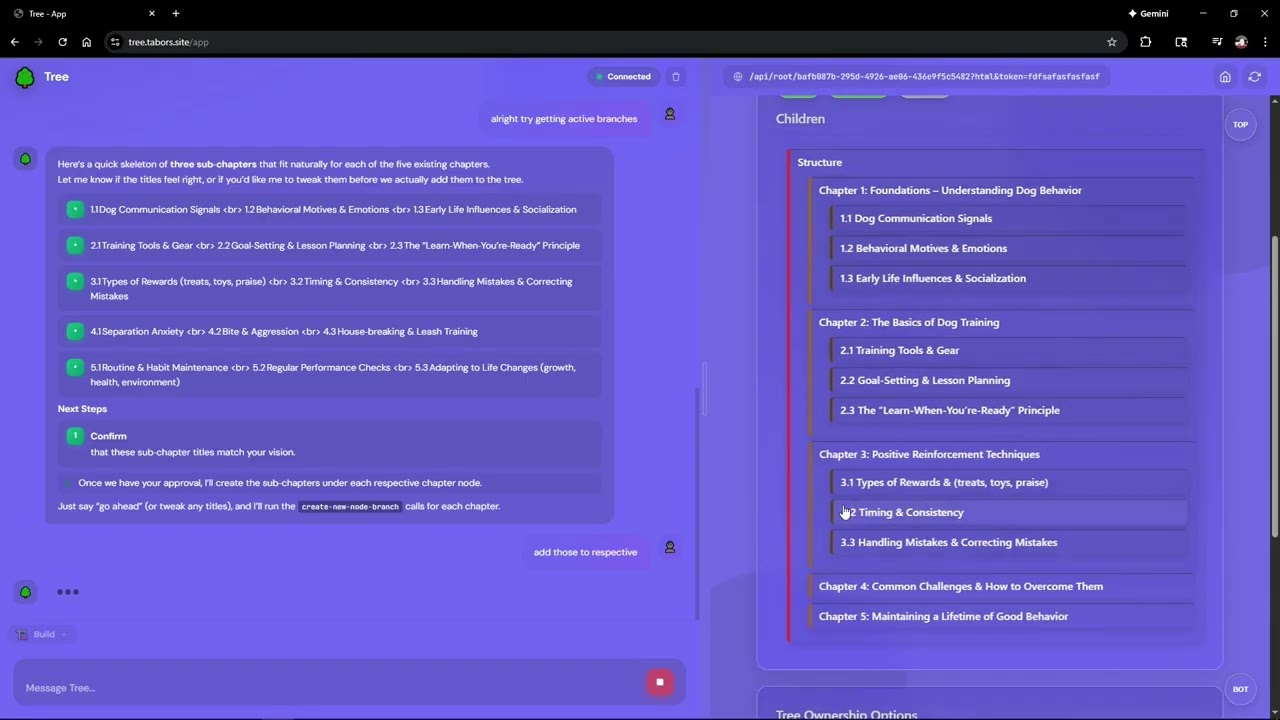This screenshot has height=720, width=1280.
Task: Click the chat panel scrollbar
Action: [698, 502]
